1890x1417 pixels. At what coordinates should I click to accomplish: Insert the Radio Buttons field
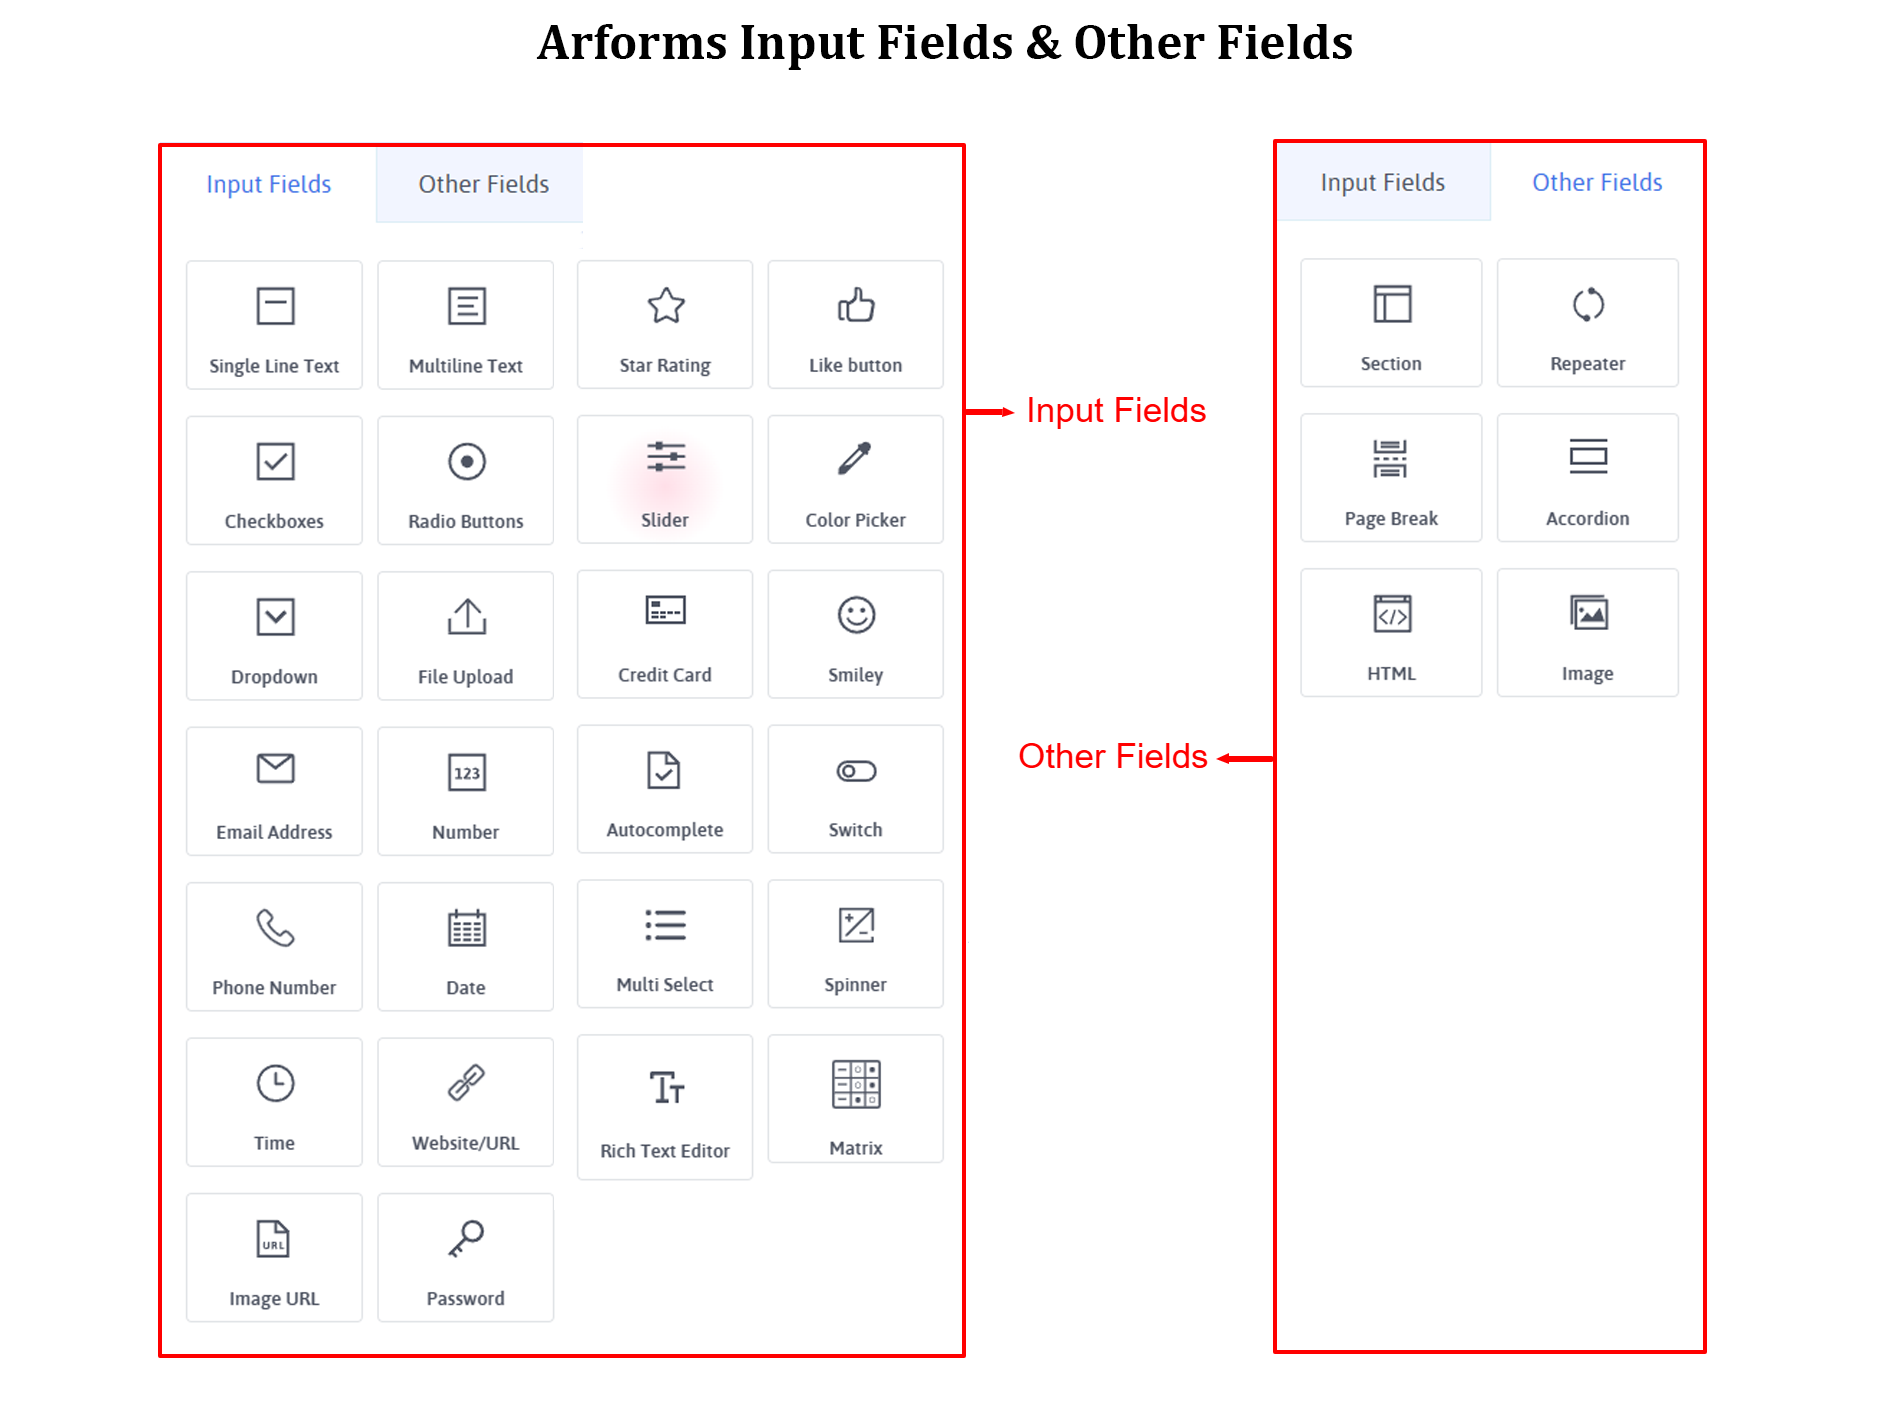(465, 480)
